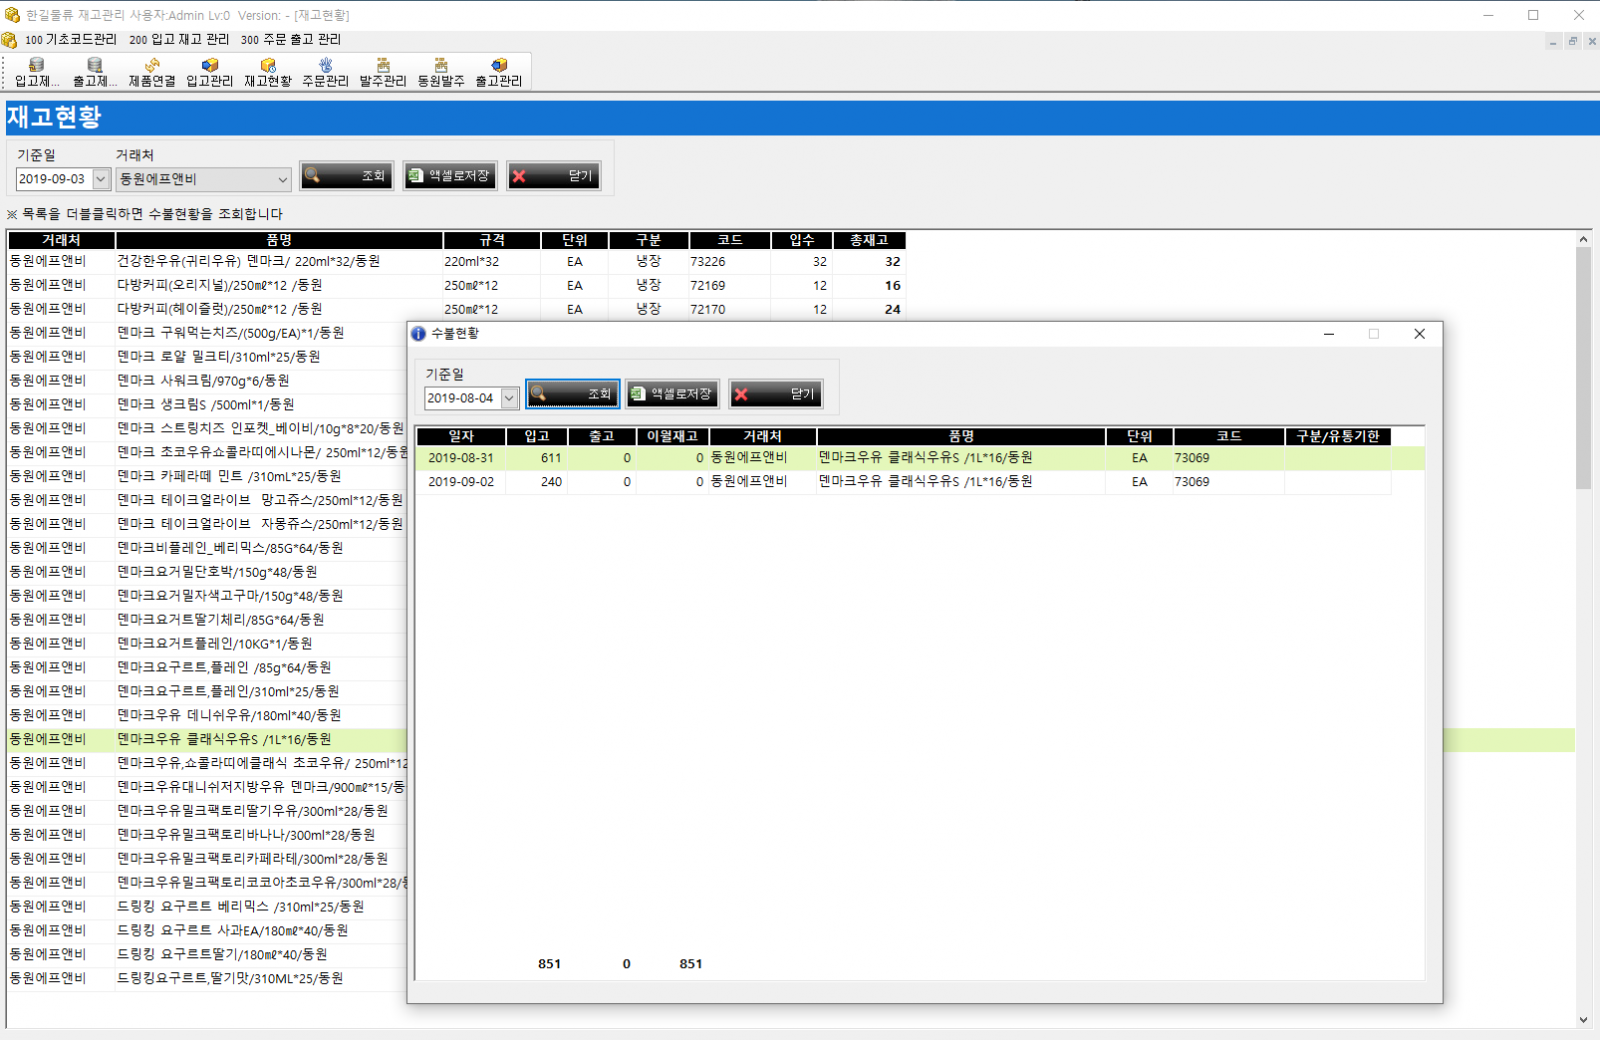Select row 건강한우유(귀리우유) 덴마크
1600x1040 pixels.
pyautogui.click(x=457, y=261)
